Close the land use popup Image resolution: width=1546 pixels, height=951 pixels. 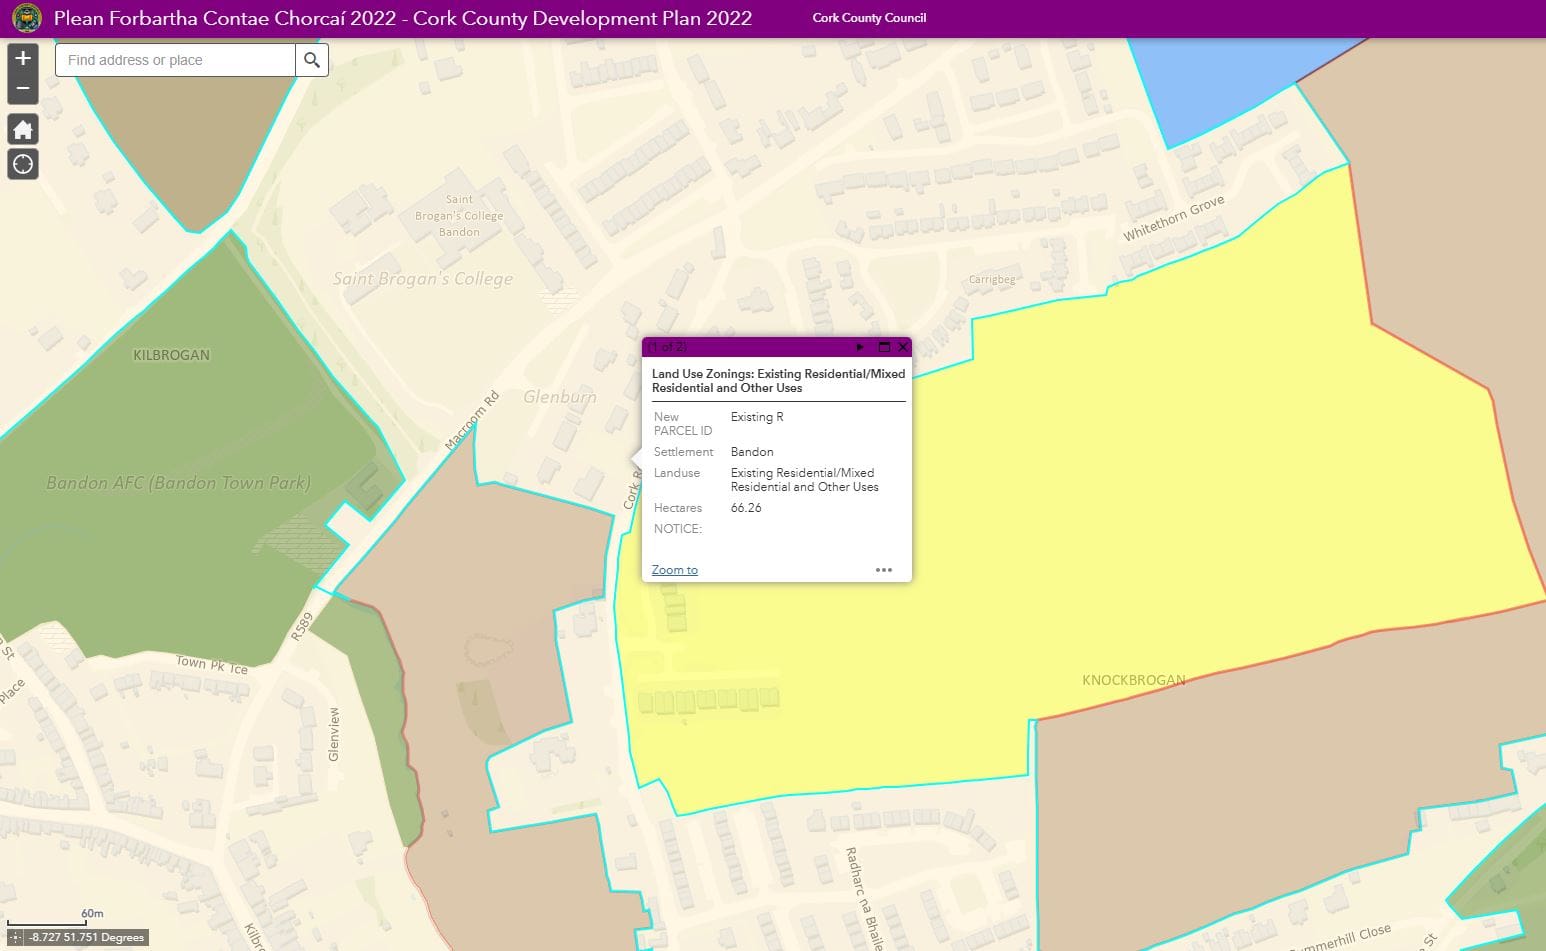click(x=903, y=347)
